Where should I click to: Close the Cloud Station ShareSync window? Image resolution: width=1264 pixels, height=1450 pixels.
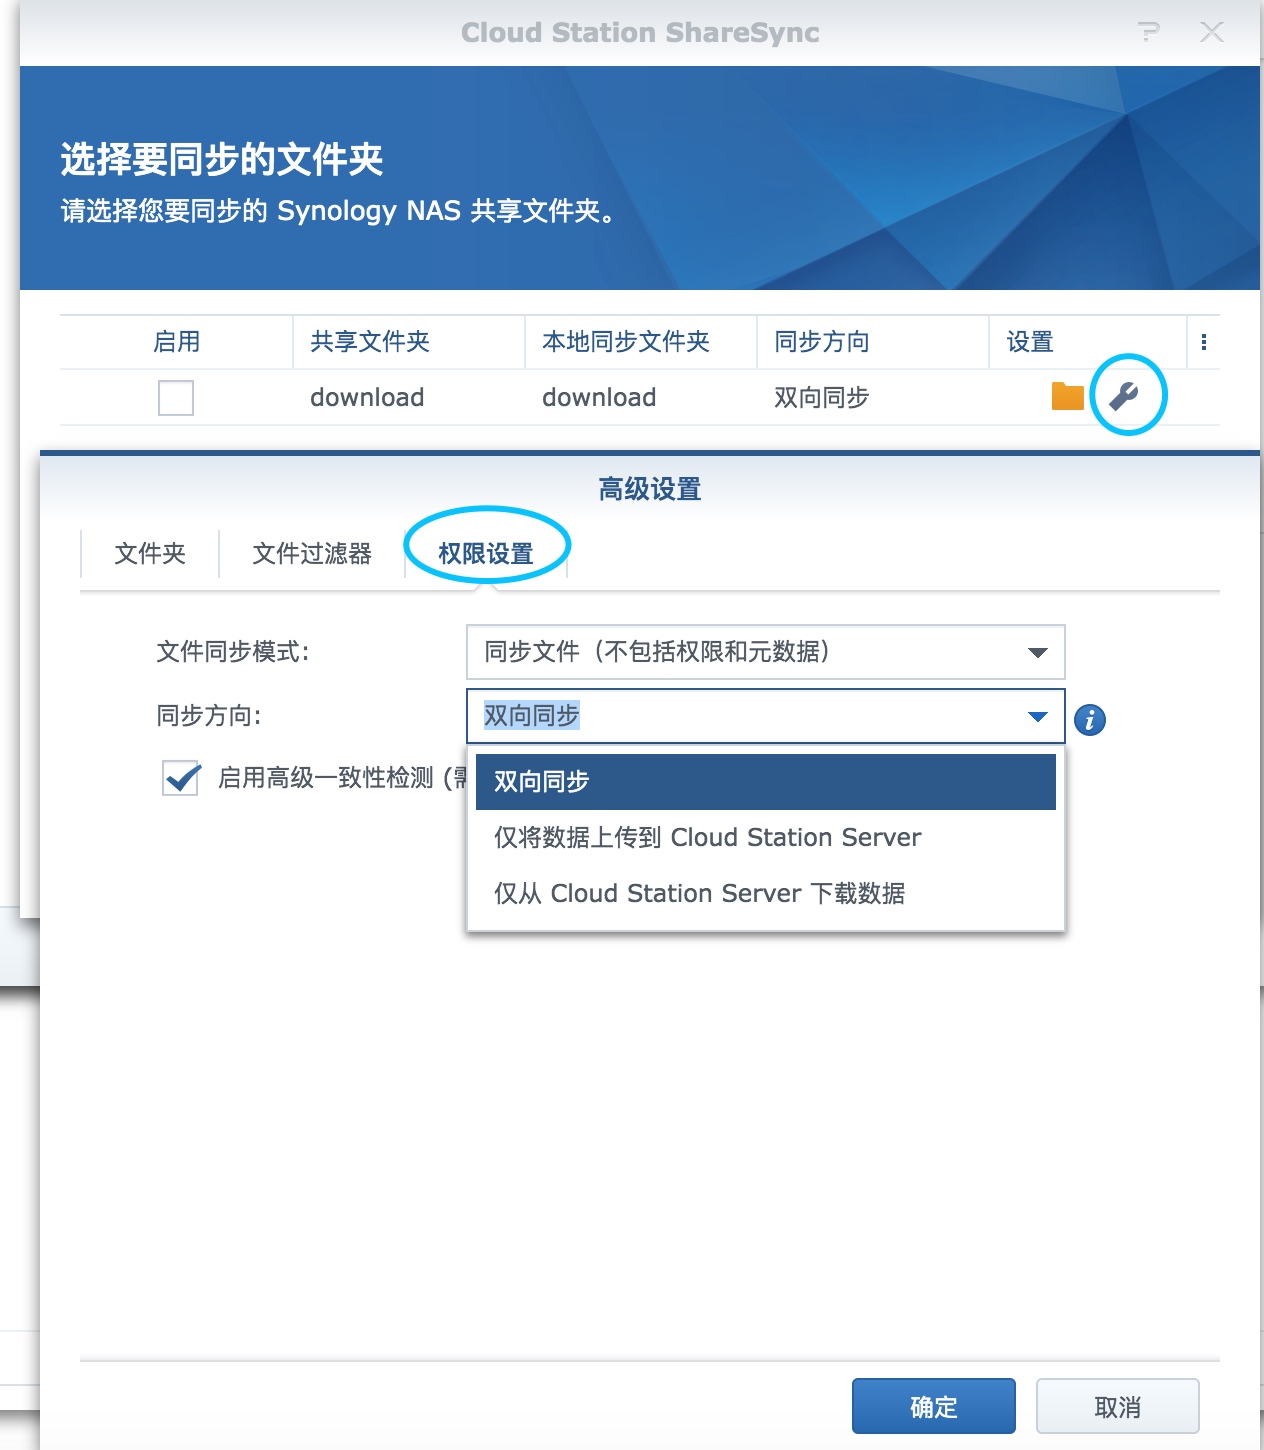[x=1212, y=32]
